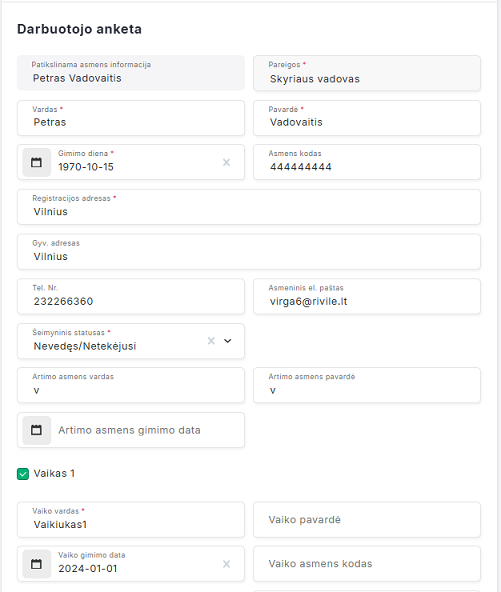Expand the Šeimyninis statusas dropdown arrow
This screenshot has height=592, width=501.
(x=228, y=341)
